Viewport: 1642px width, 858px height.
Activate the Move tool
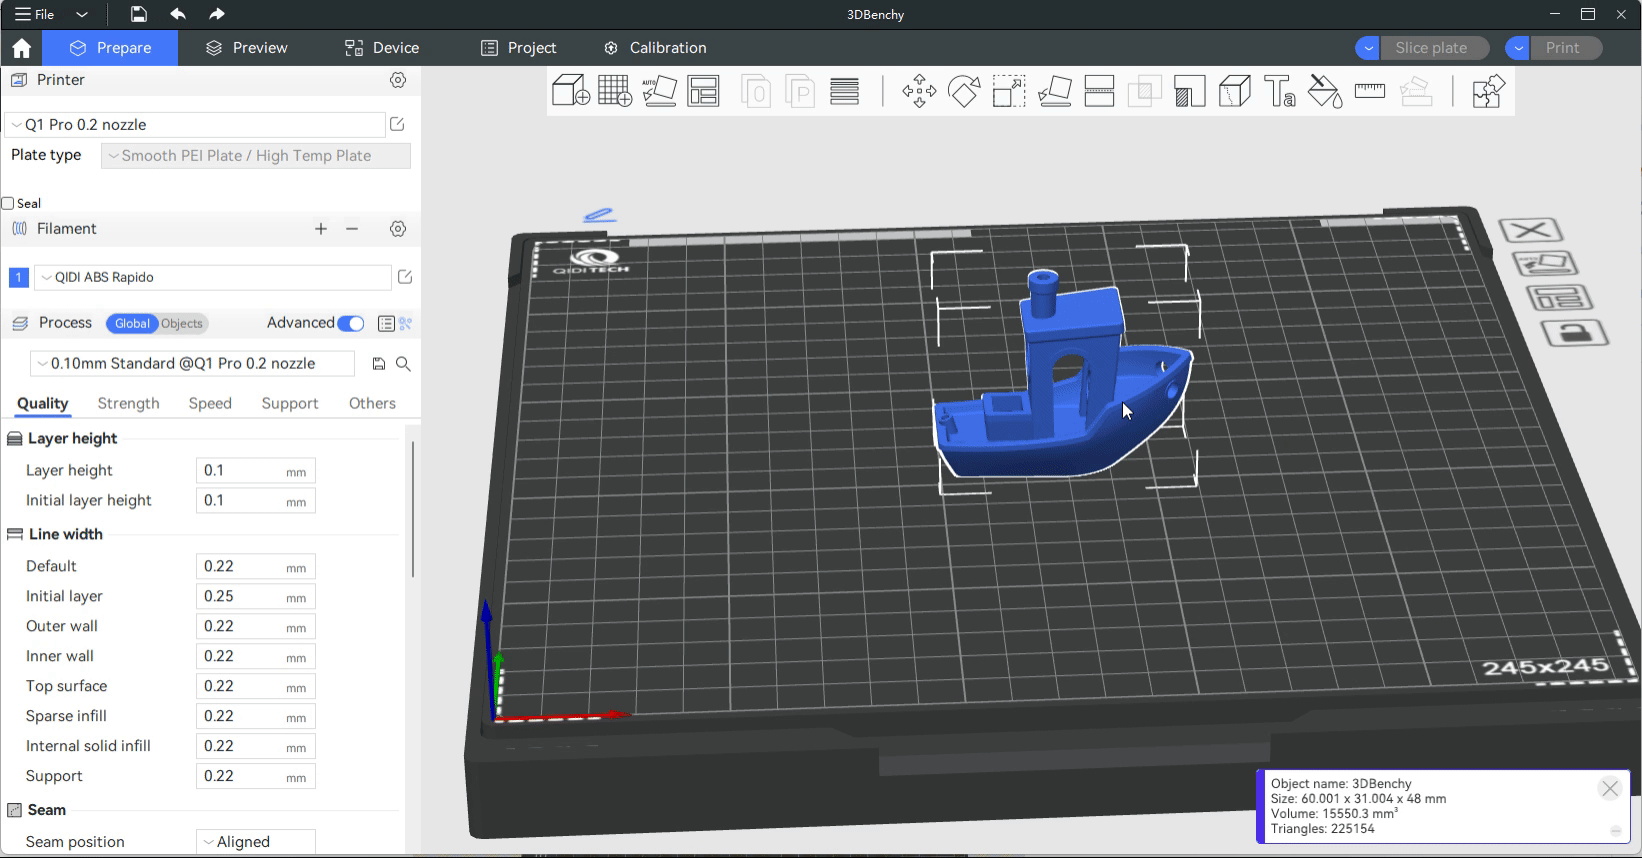(x=919, y=92)
